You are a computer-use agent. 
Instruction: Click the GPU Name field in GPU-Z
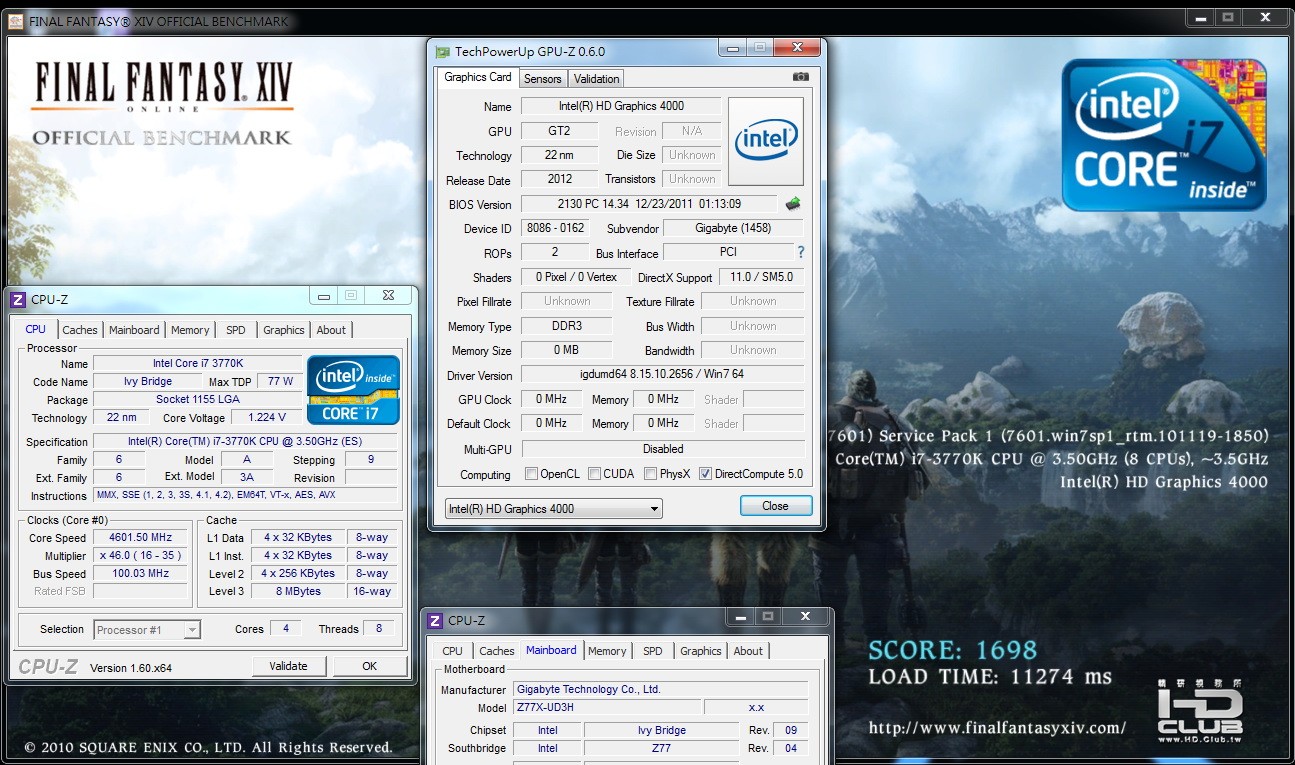tap(620, 106)
